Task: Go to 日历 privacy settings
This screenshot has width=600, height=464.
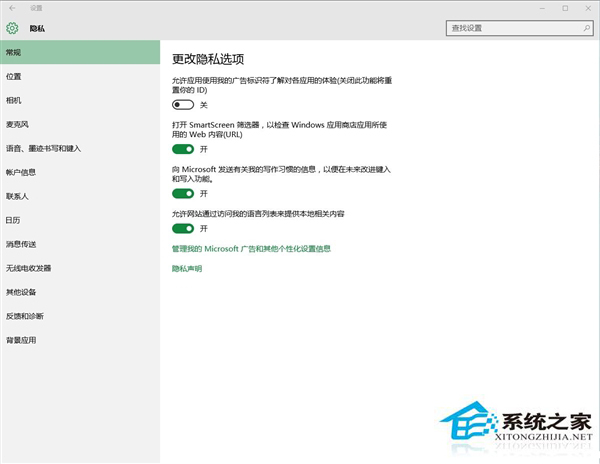Action: pyautogui.click(x=80, y=220)
